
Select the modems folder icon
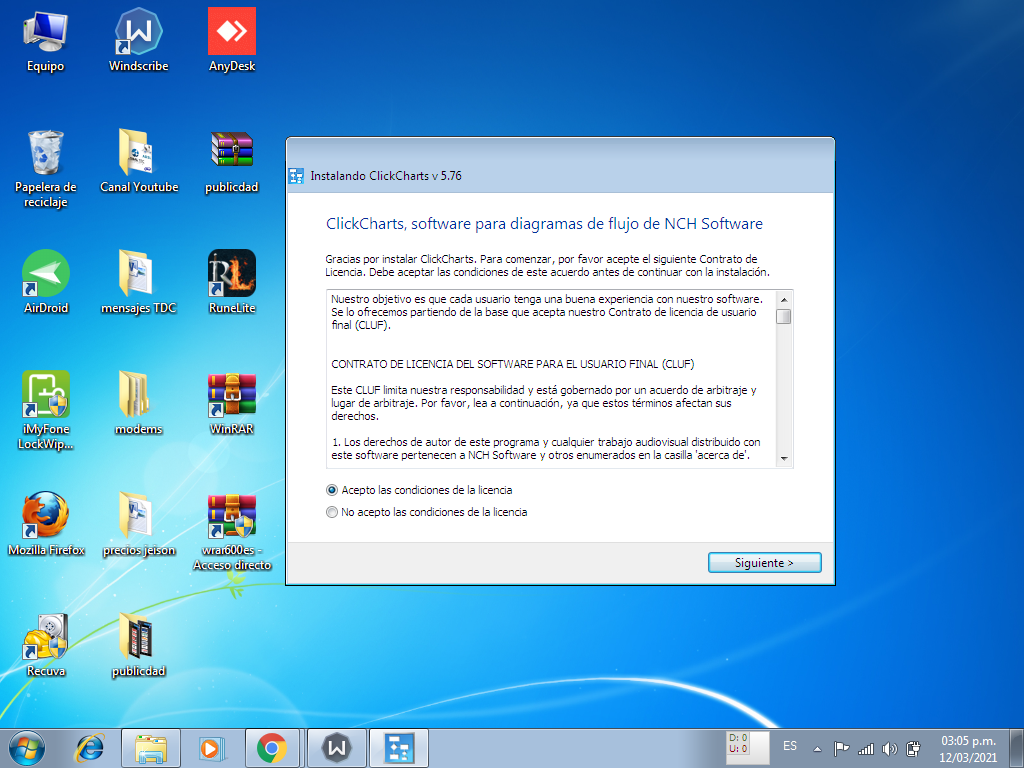[138, 403]
